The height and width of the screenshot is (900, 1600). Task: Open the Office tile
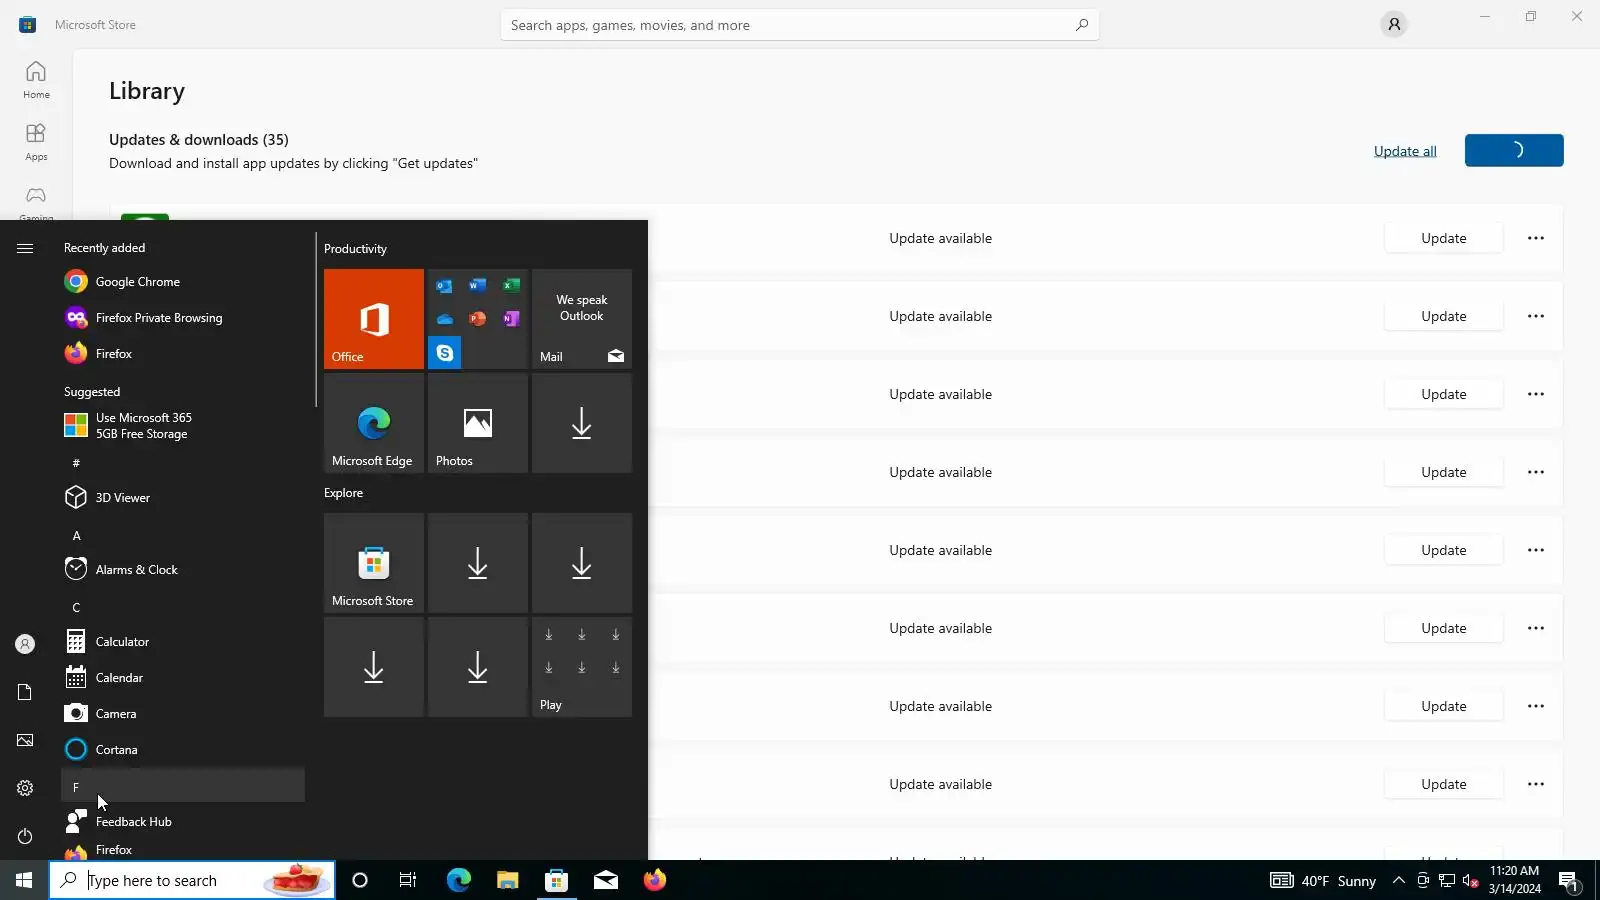[x=374, y=319]
